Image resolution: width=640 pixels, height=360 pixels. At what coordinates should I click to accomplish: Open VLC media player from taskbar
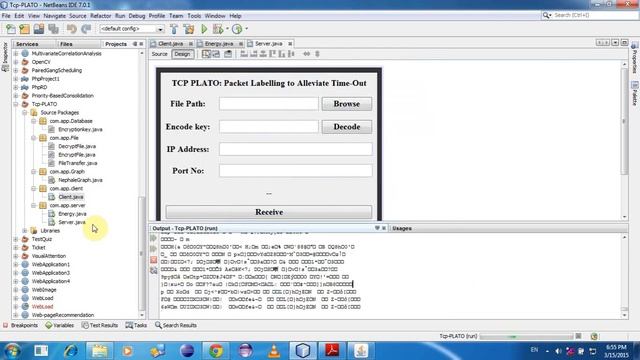coord(274,351)
